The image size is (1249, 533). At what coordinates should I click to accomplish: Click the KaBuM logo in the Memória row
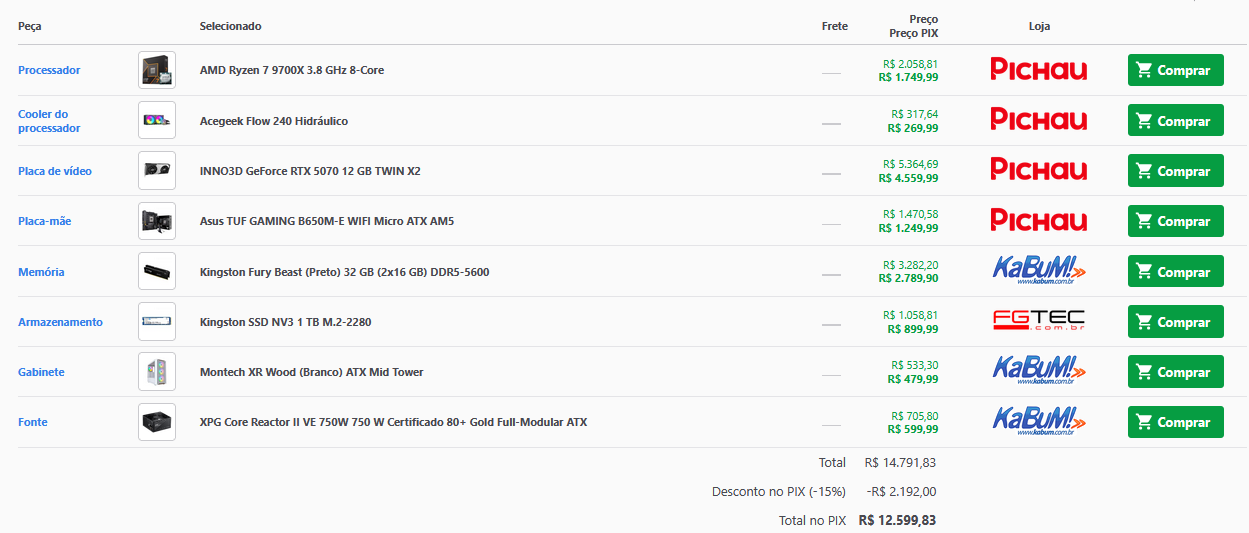(x=1038, y=271)
